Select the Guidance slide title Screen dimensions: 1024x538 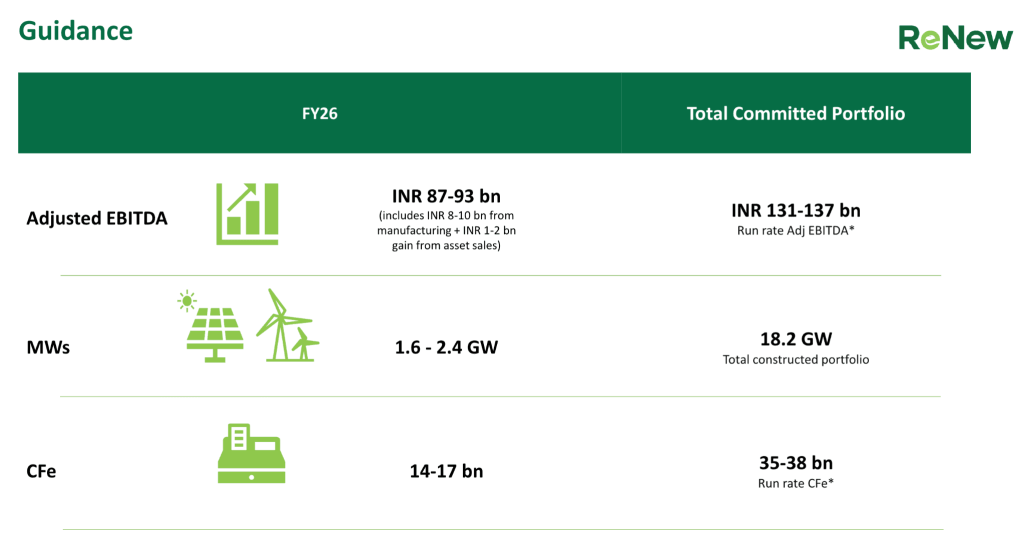coord(76,31)
